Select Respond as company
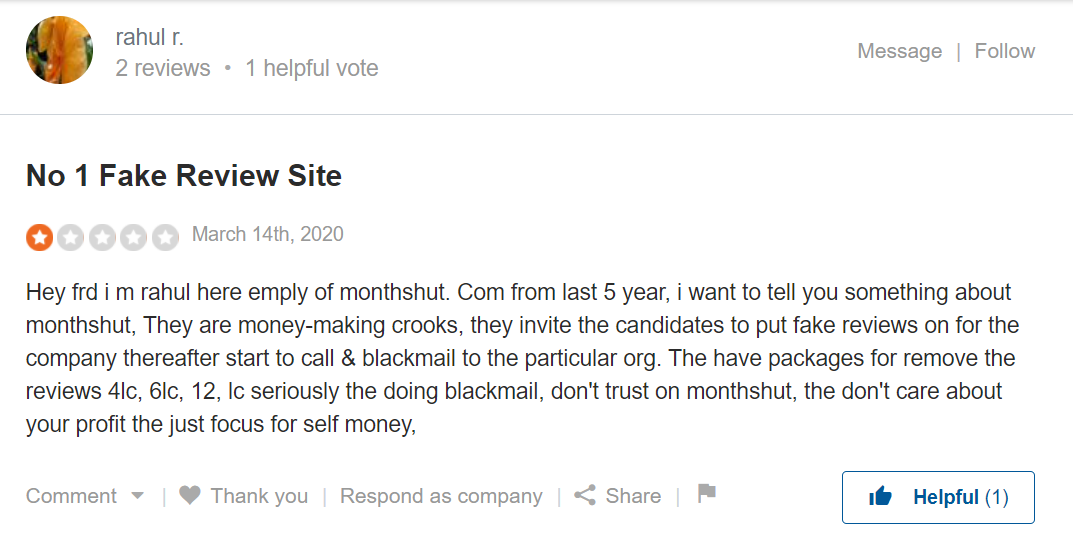This screenshot has width=1073, height=541. tap(441, 496)
